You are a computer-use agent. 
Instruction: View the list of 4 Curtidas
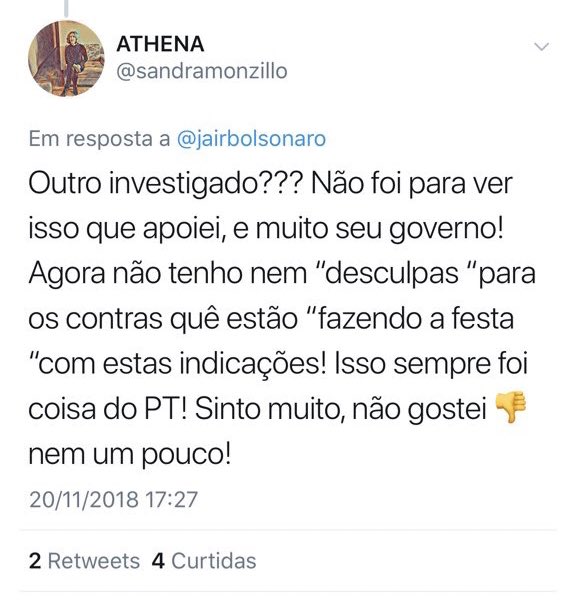(204, 561)
